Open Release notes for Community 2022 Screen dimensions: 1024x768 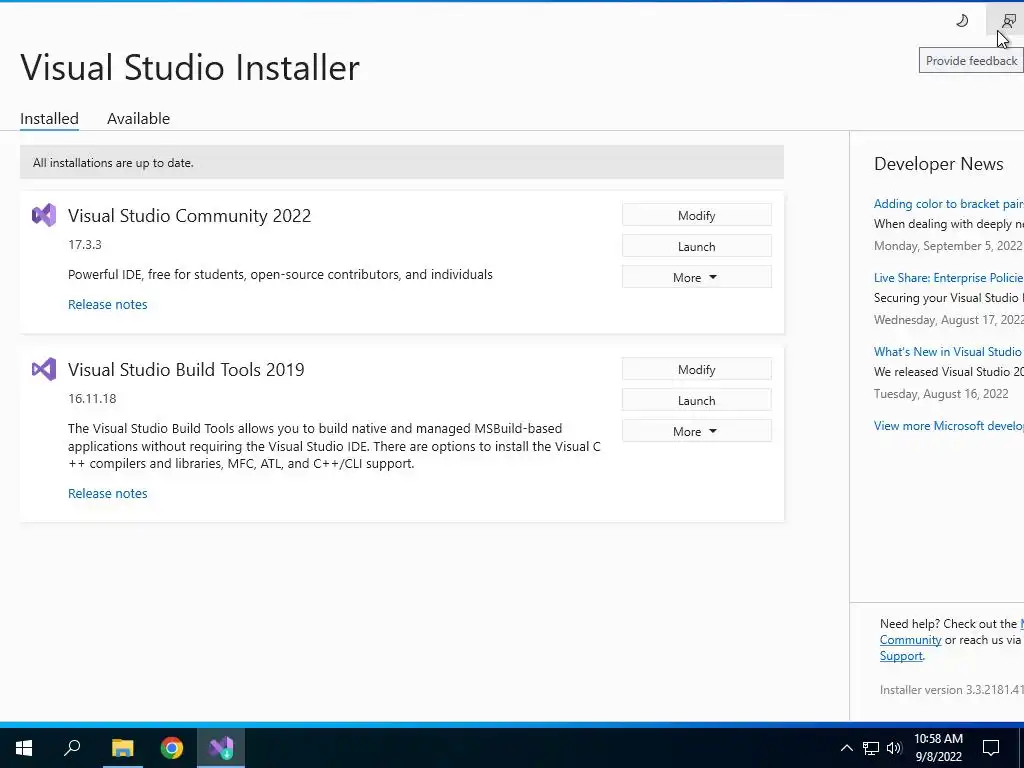pyautogui.click(x=108, y=304)
